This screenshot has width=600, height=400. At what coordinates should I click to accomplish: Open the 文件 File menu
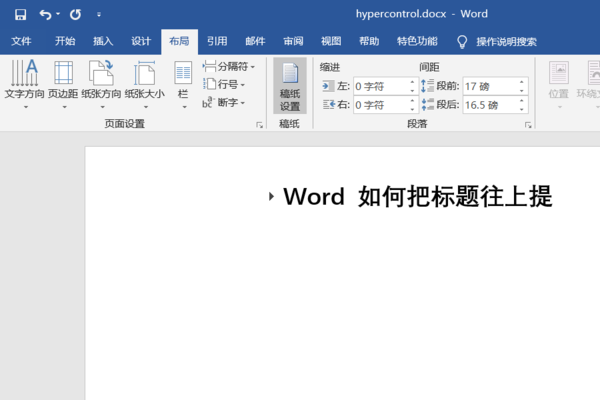point(21,42)
